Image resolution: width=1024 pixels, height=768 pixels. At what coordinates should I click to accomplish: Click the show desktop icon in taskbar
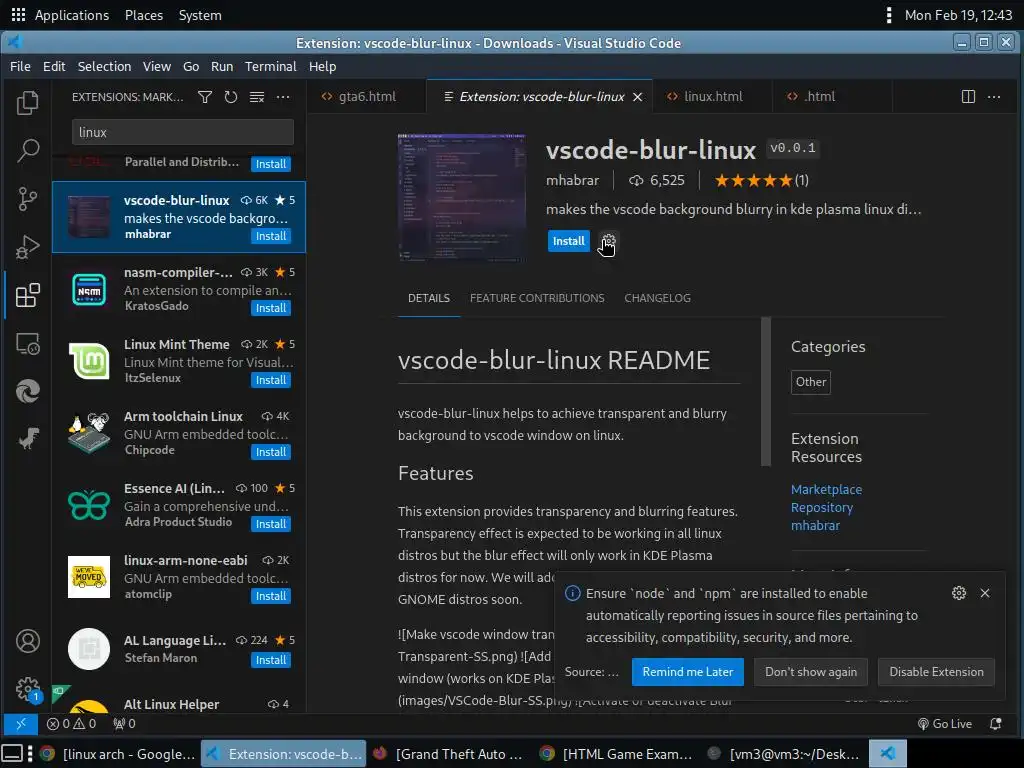pyautogui.click(x=13, y=754)
